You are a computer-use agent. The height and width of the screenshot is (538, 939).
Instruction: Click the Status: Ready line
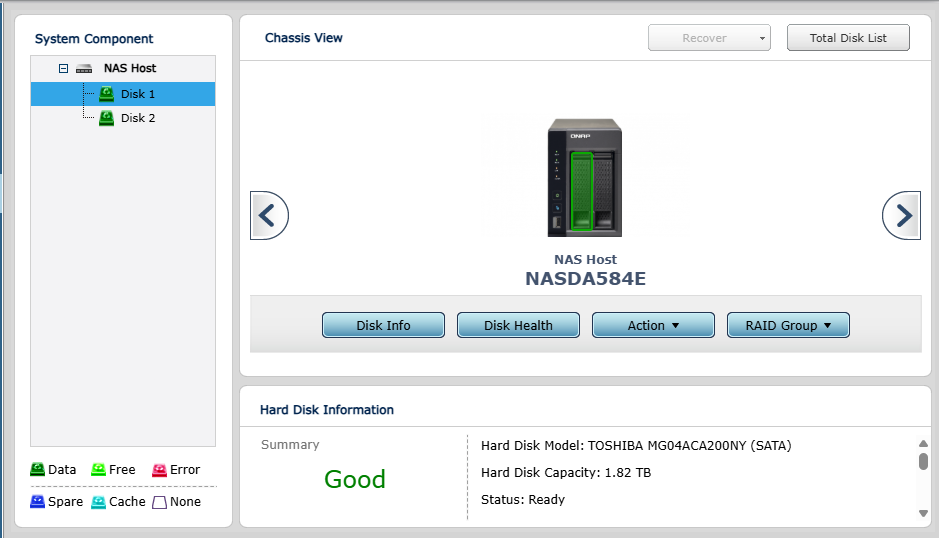point(523,500)
